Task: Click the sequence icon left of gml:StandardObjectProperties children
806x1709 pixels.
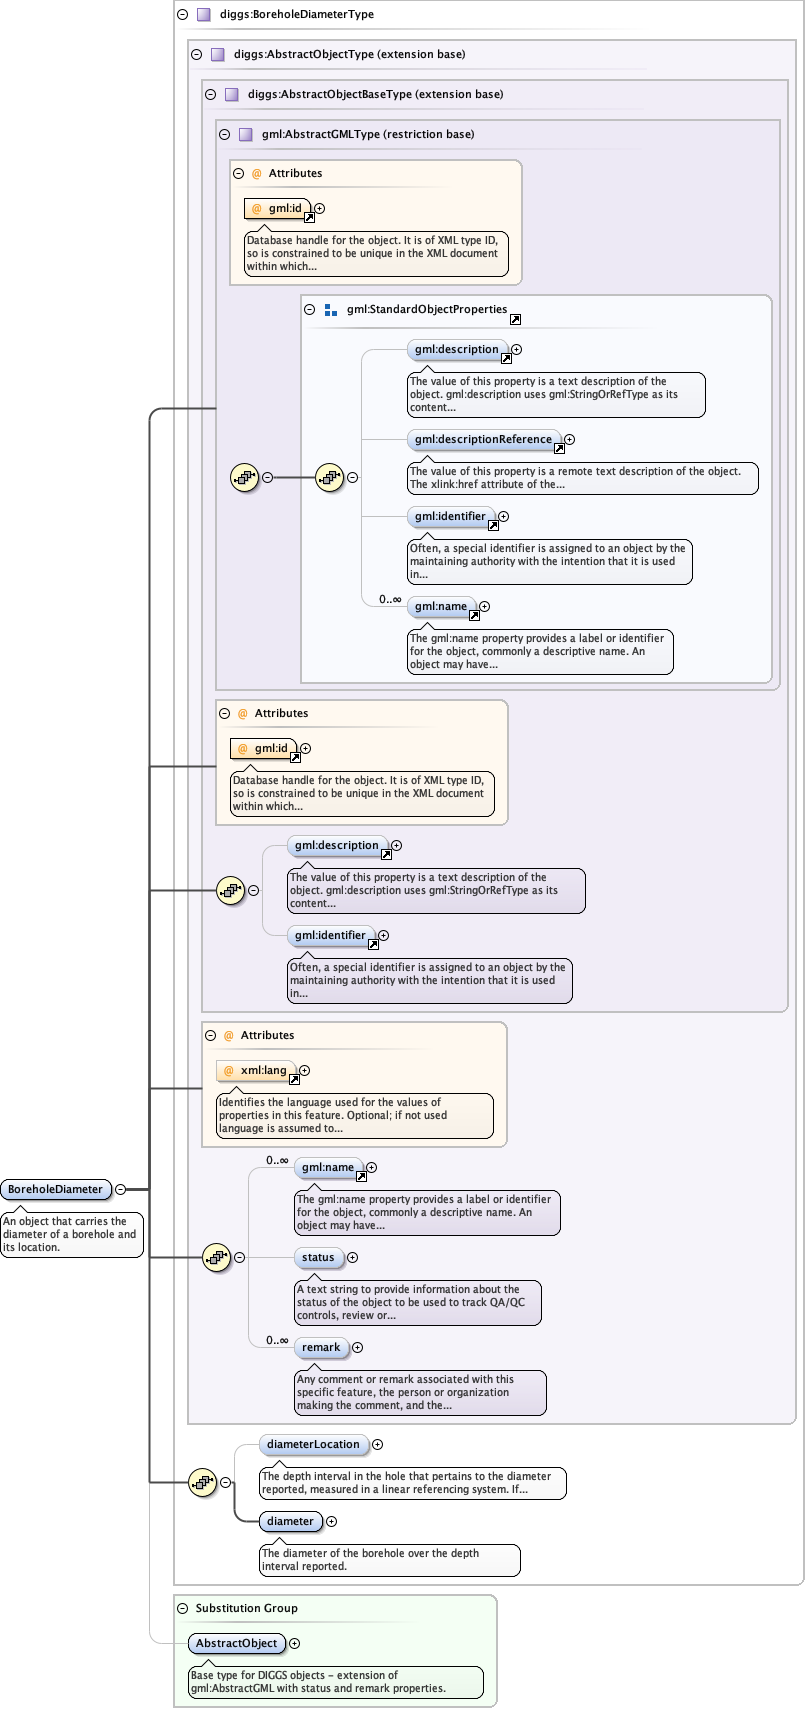Action: (x=329, y=478)
